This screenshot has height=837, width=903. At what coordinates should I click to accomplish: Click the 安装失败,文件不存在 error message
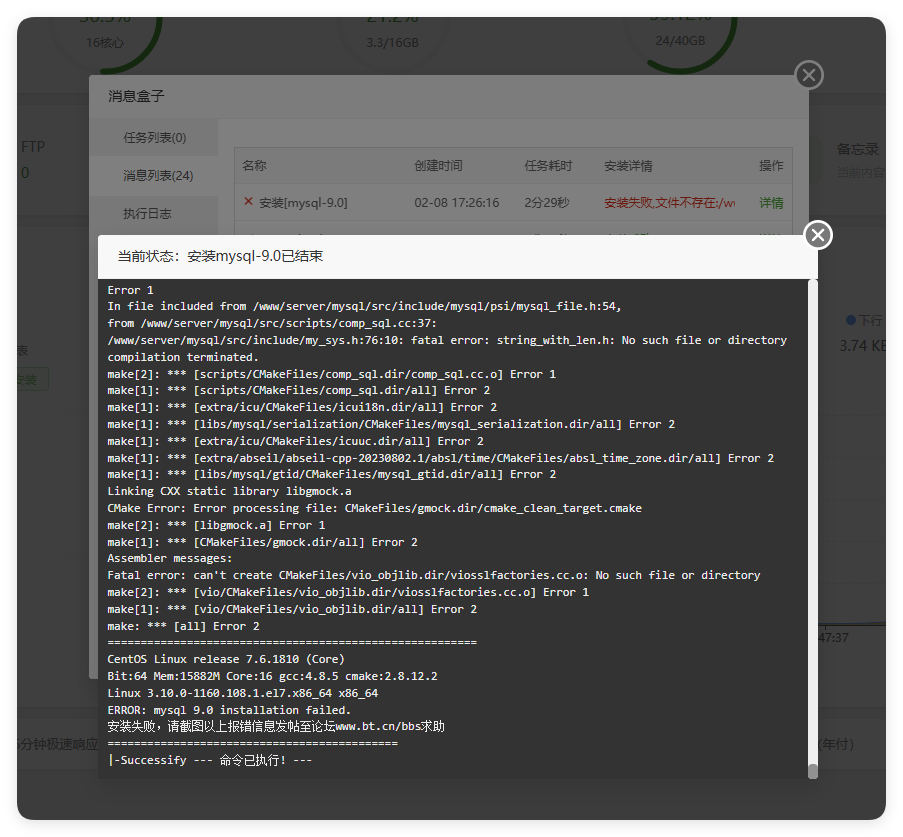[x=669, y=203]
